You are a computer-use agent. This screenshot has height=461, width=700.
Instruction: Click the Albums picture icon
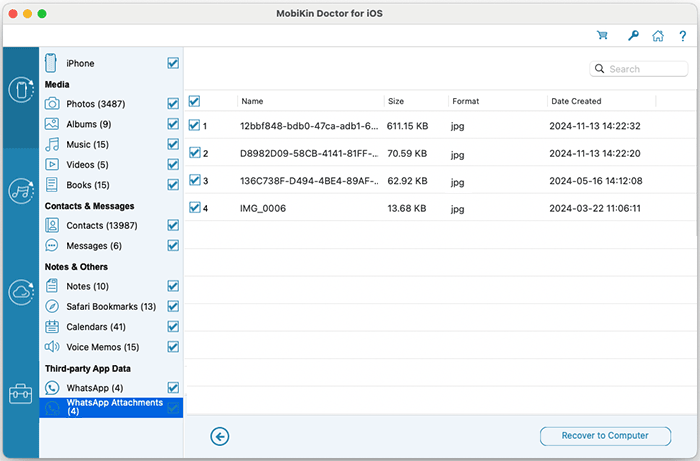[52, 124]
